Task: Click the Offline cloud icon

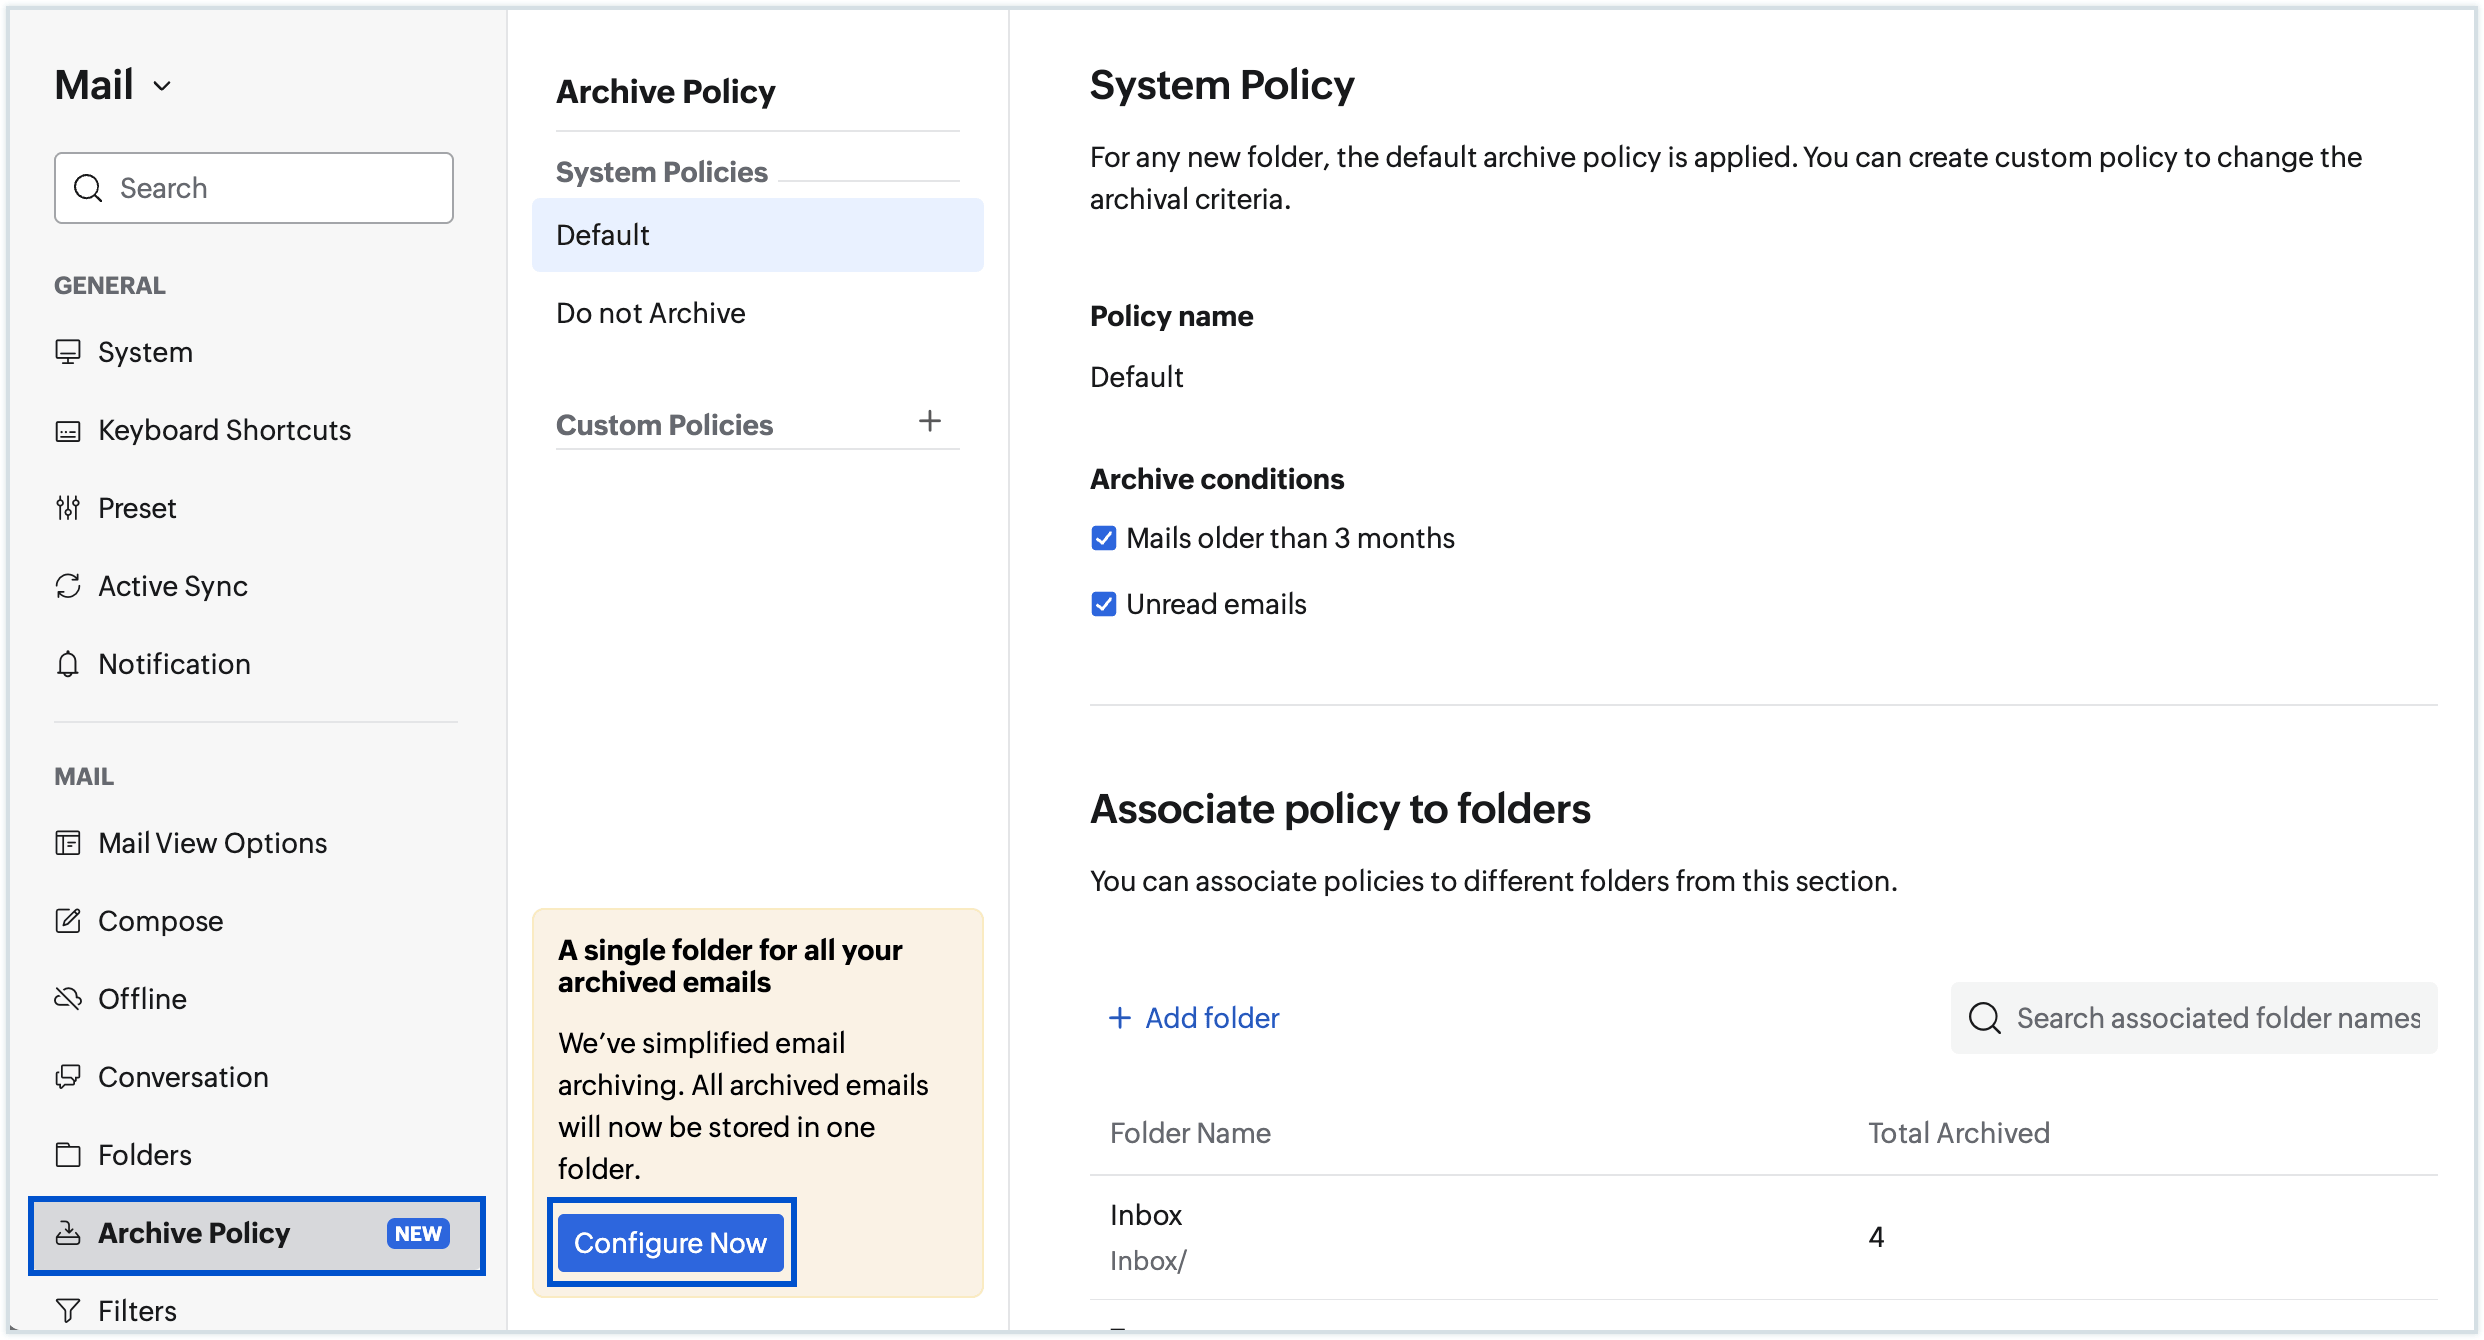Action: click(68, 998)
